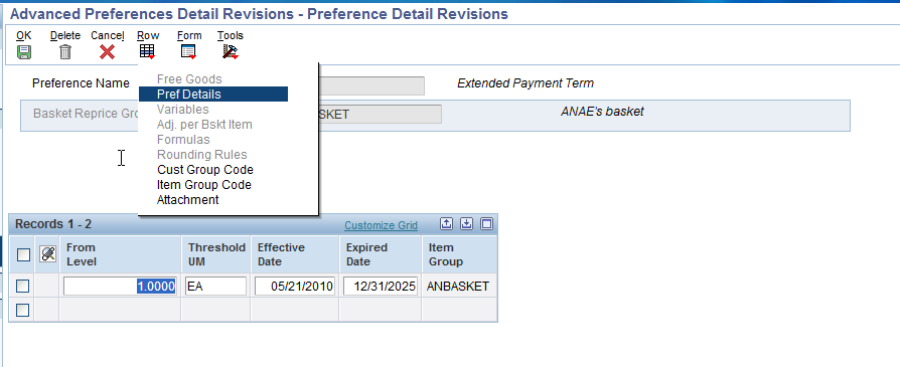Click the OK save disk icon

pos(24,52)
